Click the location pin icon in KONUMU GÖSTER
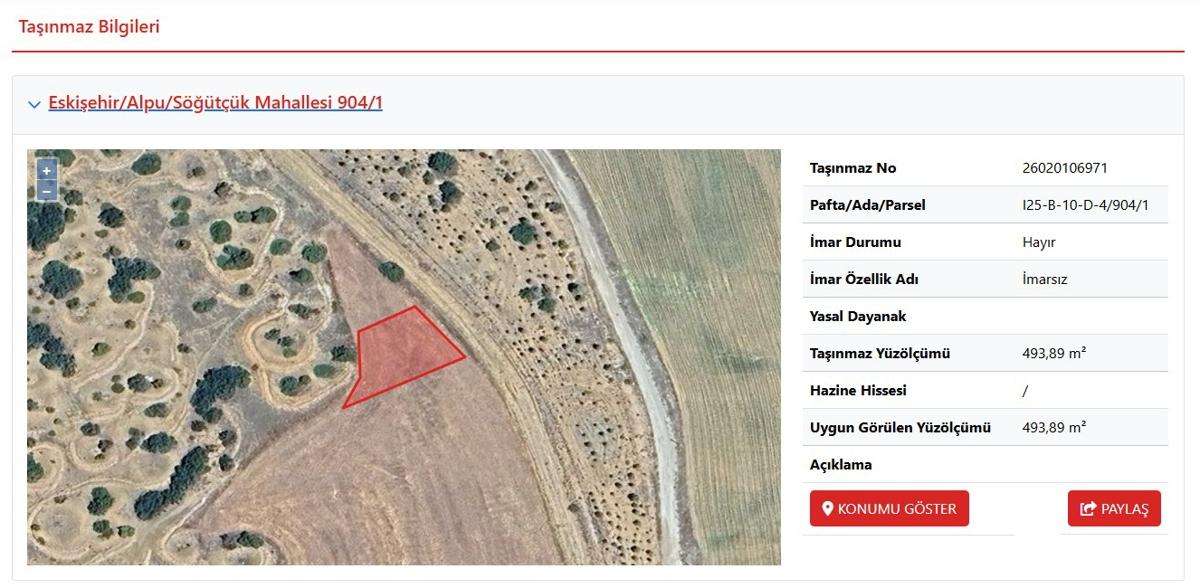This screenshot has height=588, width=1200. 827,508
